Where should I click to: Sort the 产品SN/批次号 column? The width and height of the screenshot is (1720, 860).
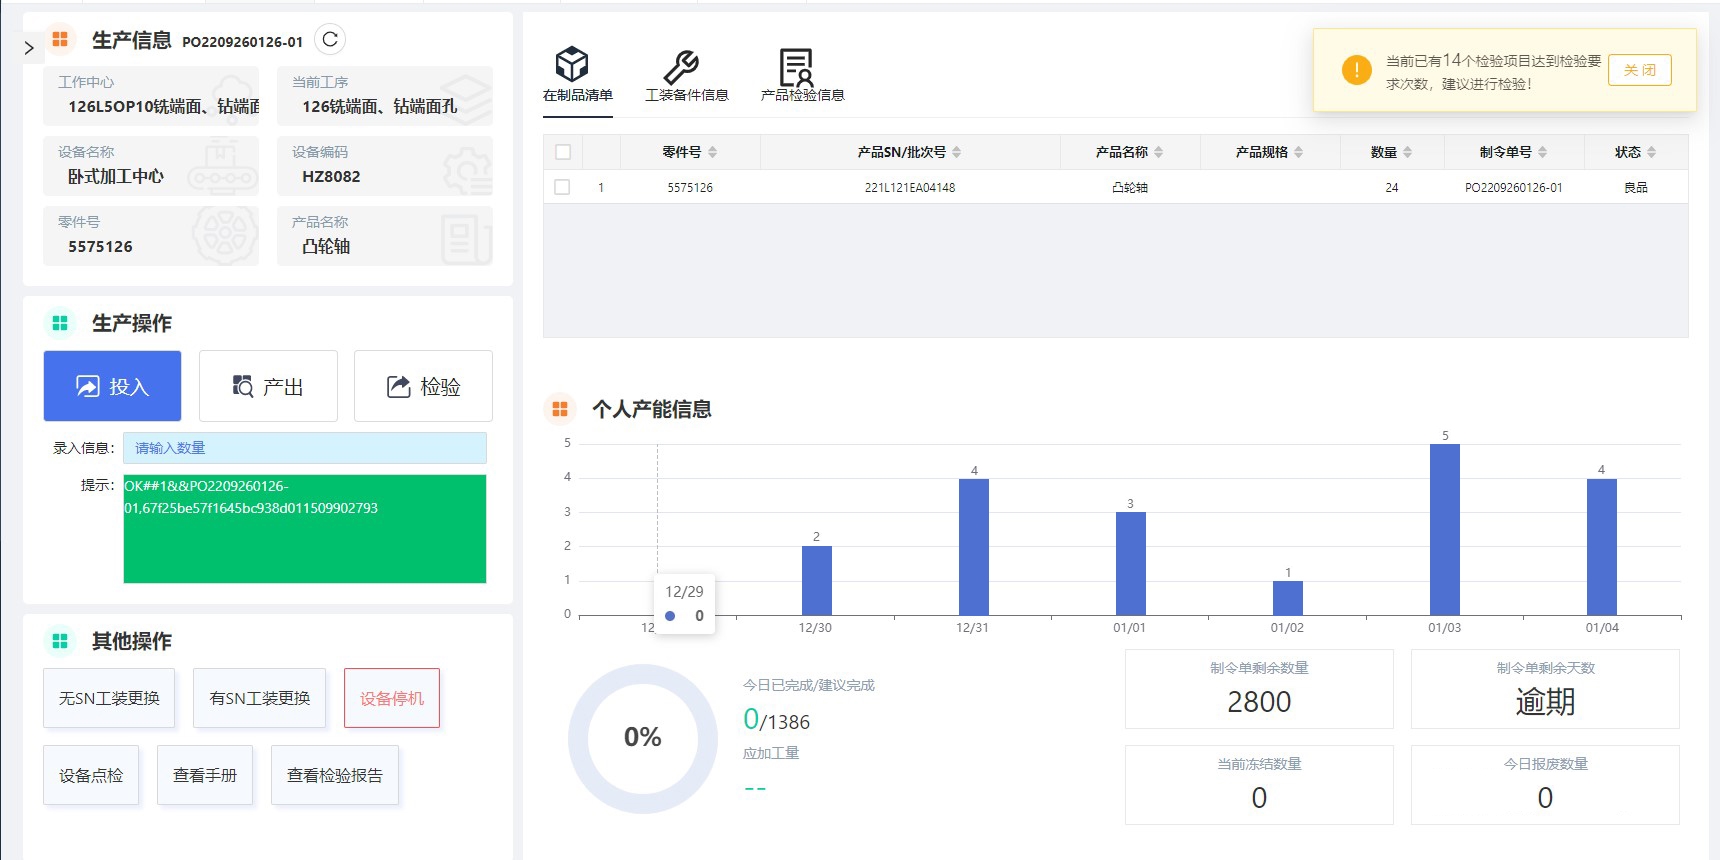click(957, 152)
